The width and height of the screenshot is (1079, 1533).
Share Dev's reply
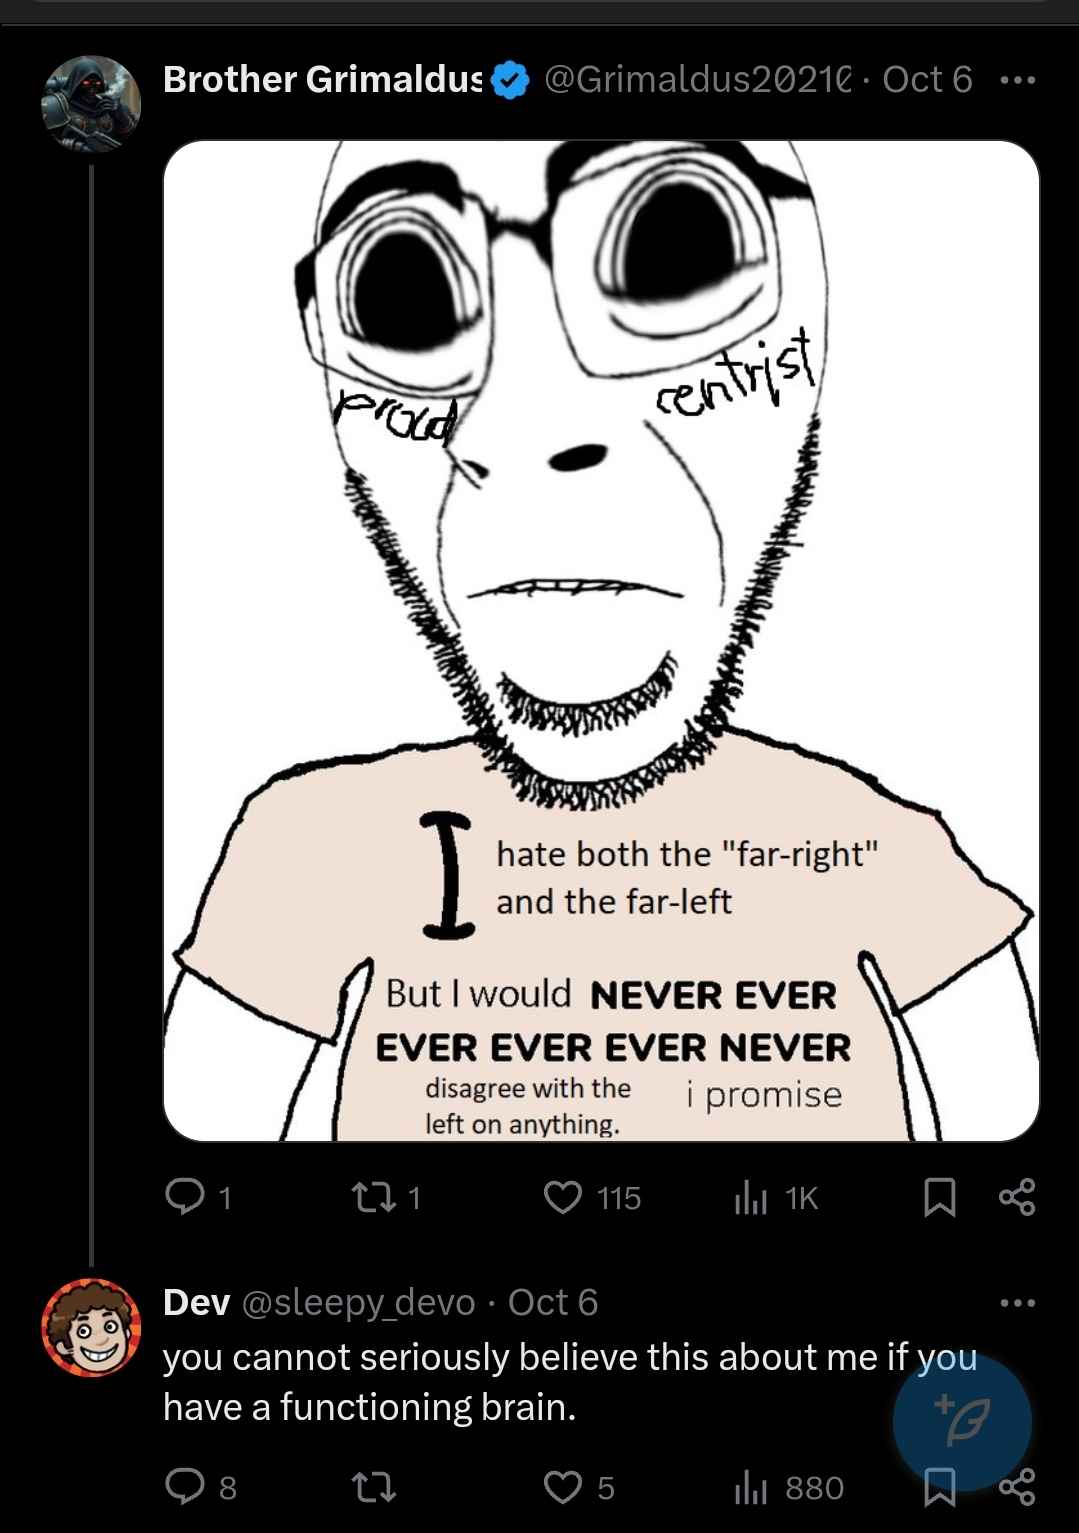click(1017, 1487)
